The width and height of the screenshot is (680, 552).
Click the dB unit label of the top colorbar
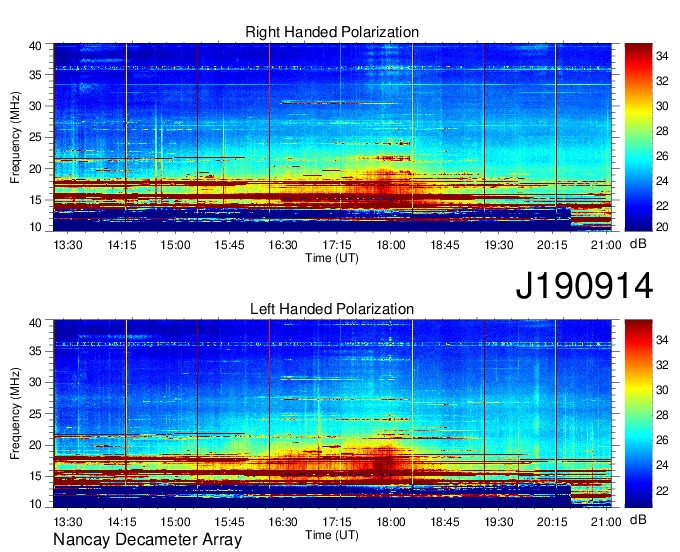(x=638, y=244)
